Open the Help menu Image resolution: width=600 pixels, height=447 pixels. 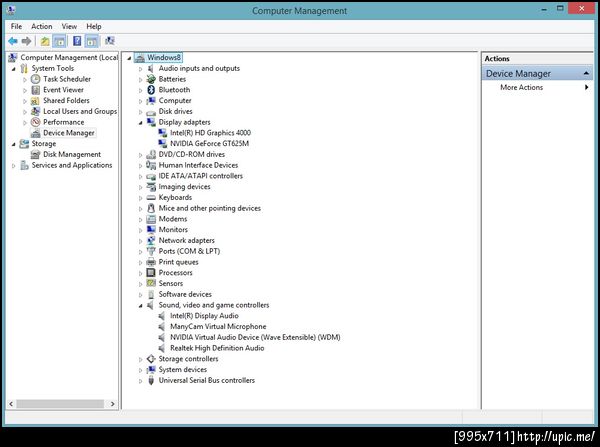pyautogui.click(x=94, y=26)
